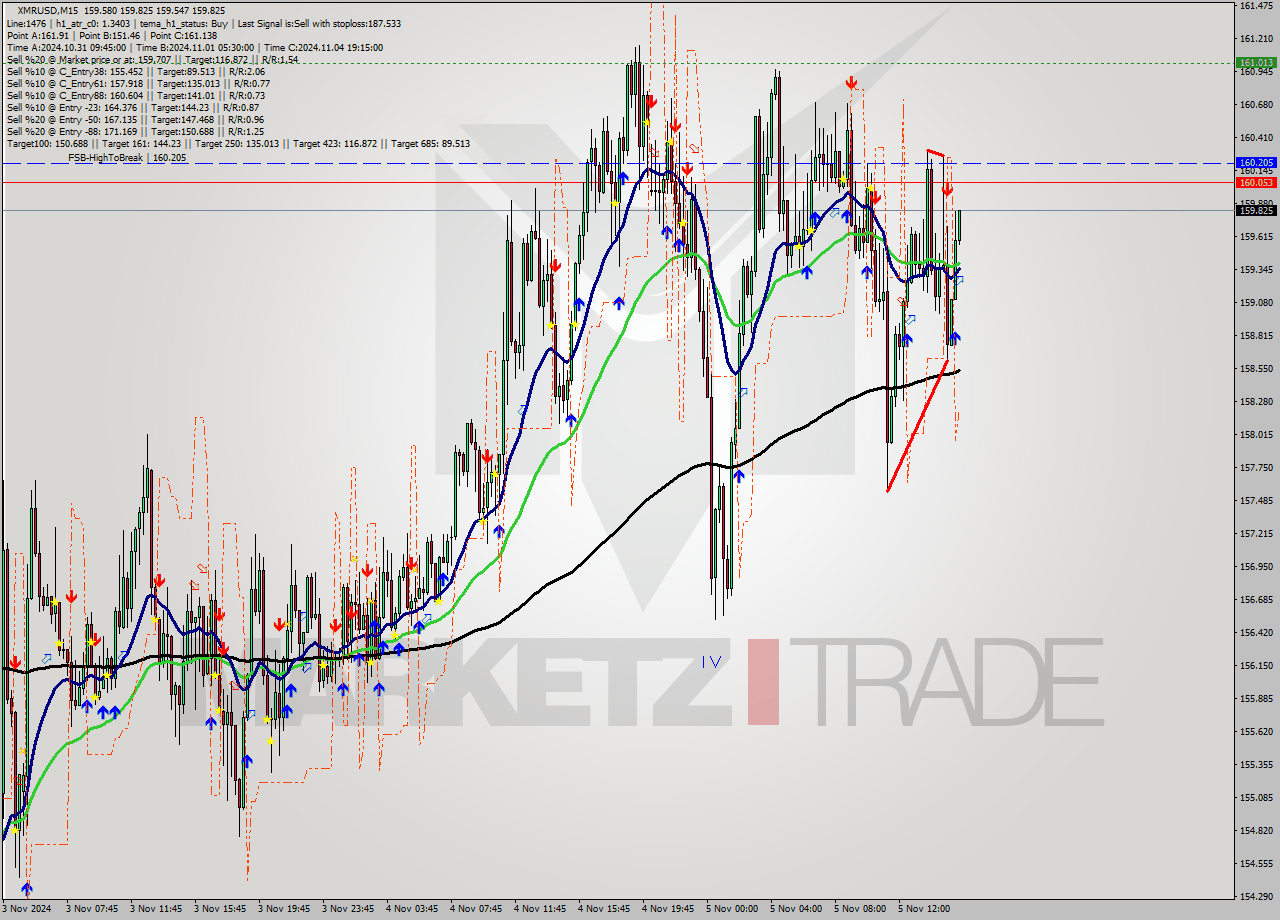Select the FSB-HighToBreak 160.205 label
The image size is (1280, 920).
point(127,157)
